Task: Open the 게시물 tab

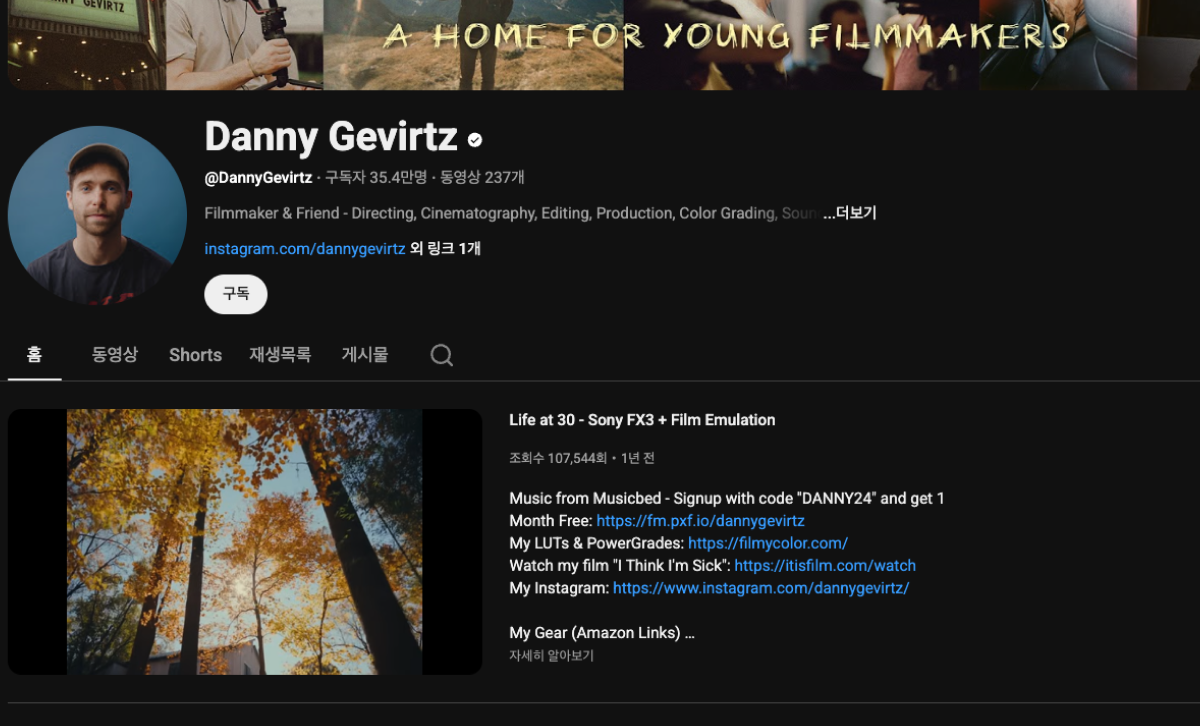Action: coord(365,355)
